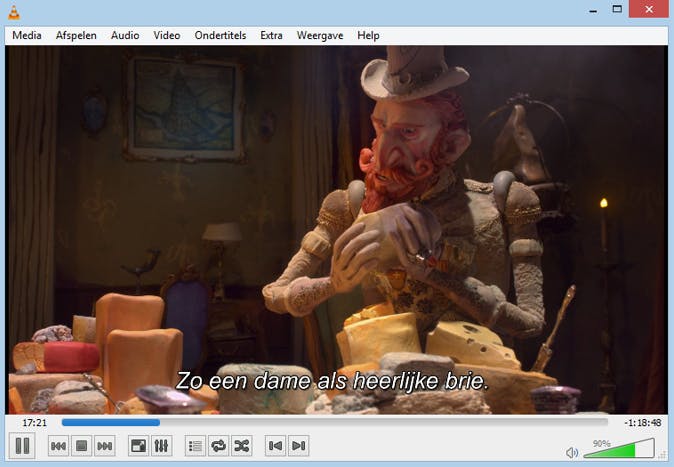Maximize the VLC window
This screenshot has width=674, height=467.
[617, 9]
